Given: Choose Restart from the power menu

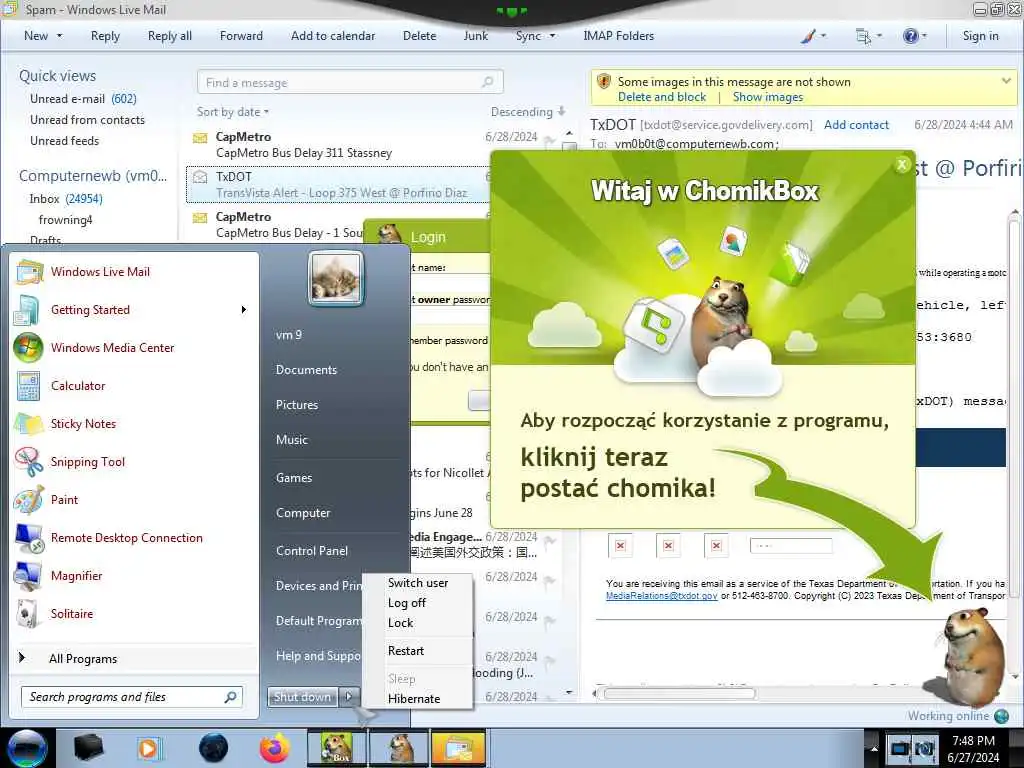Looking at the screenshot, I should coord(406,651).
